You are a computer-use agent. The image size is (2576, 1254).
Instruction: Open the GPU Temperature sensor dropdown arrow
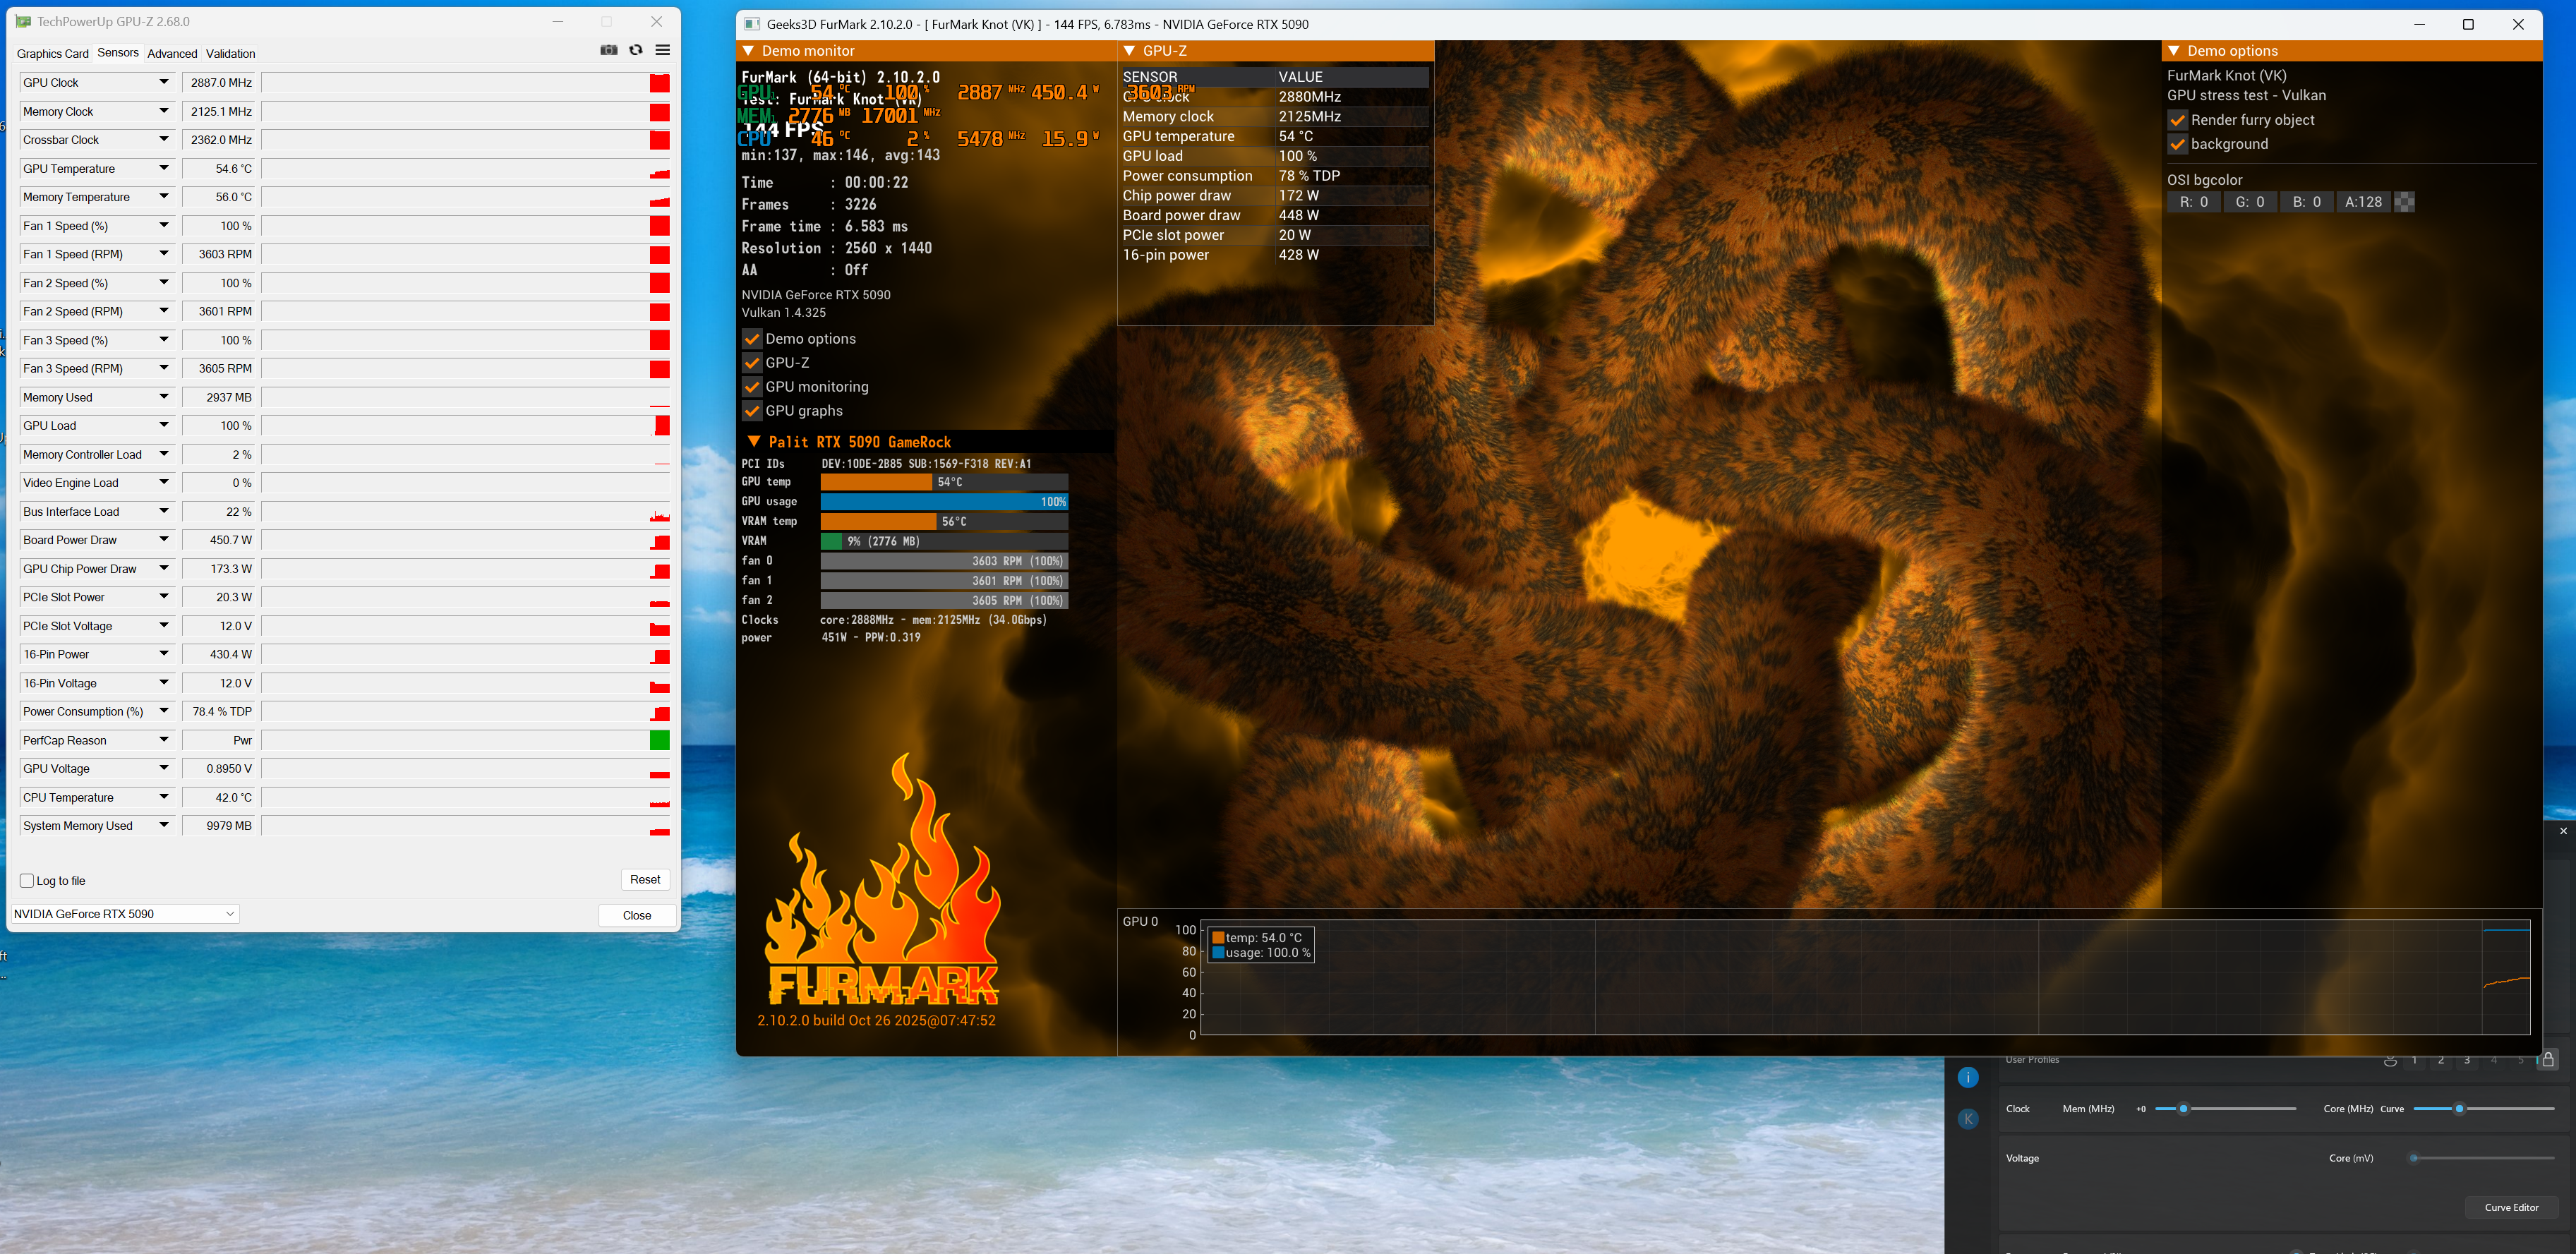[x=164, y=168]
